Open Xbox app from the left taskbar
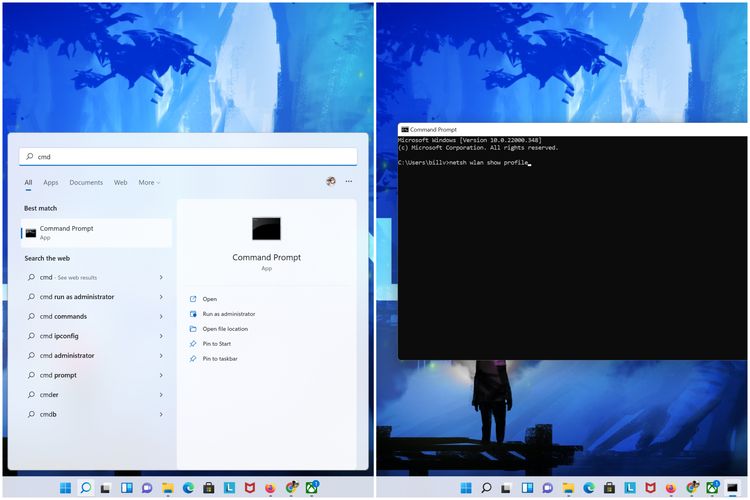 point(312,488)
